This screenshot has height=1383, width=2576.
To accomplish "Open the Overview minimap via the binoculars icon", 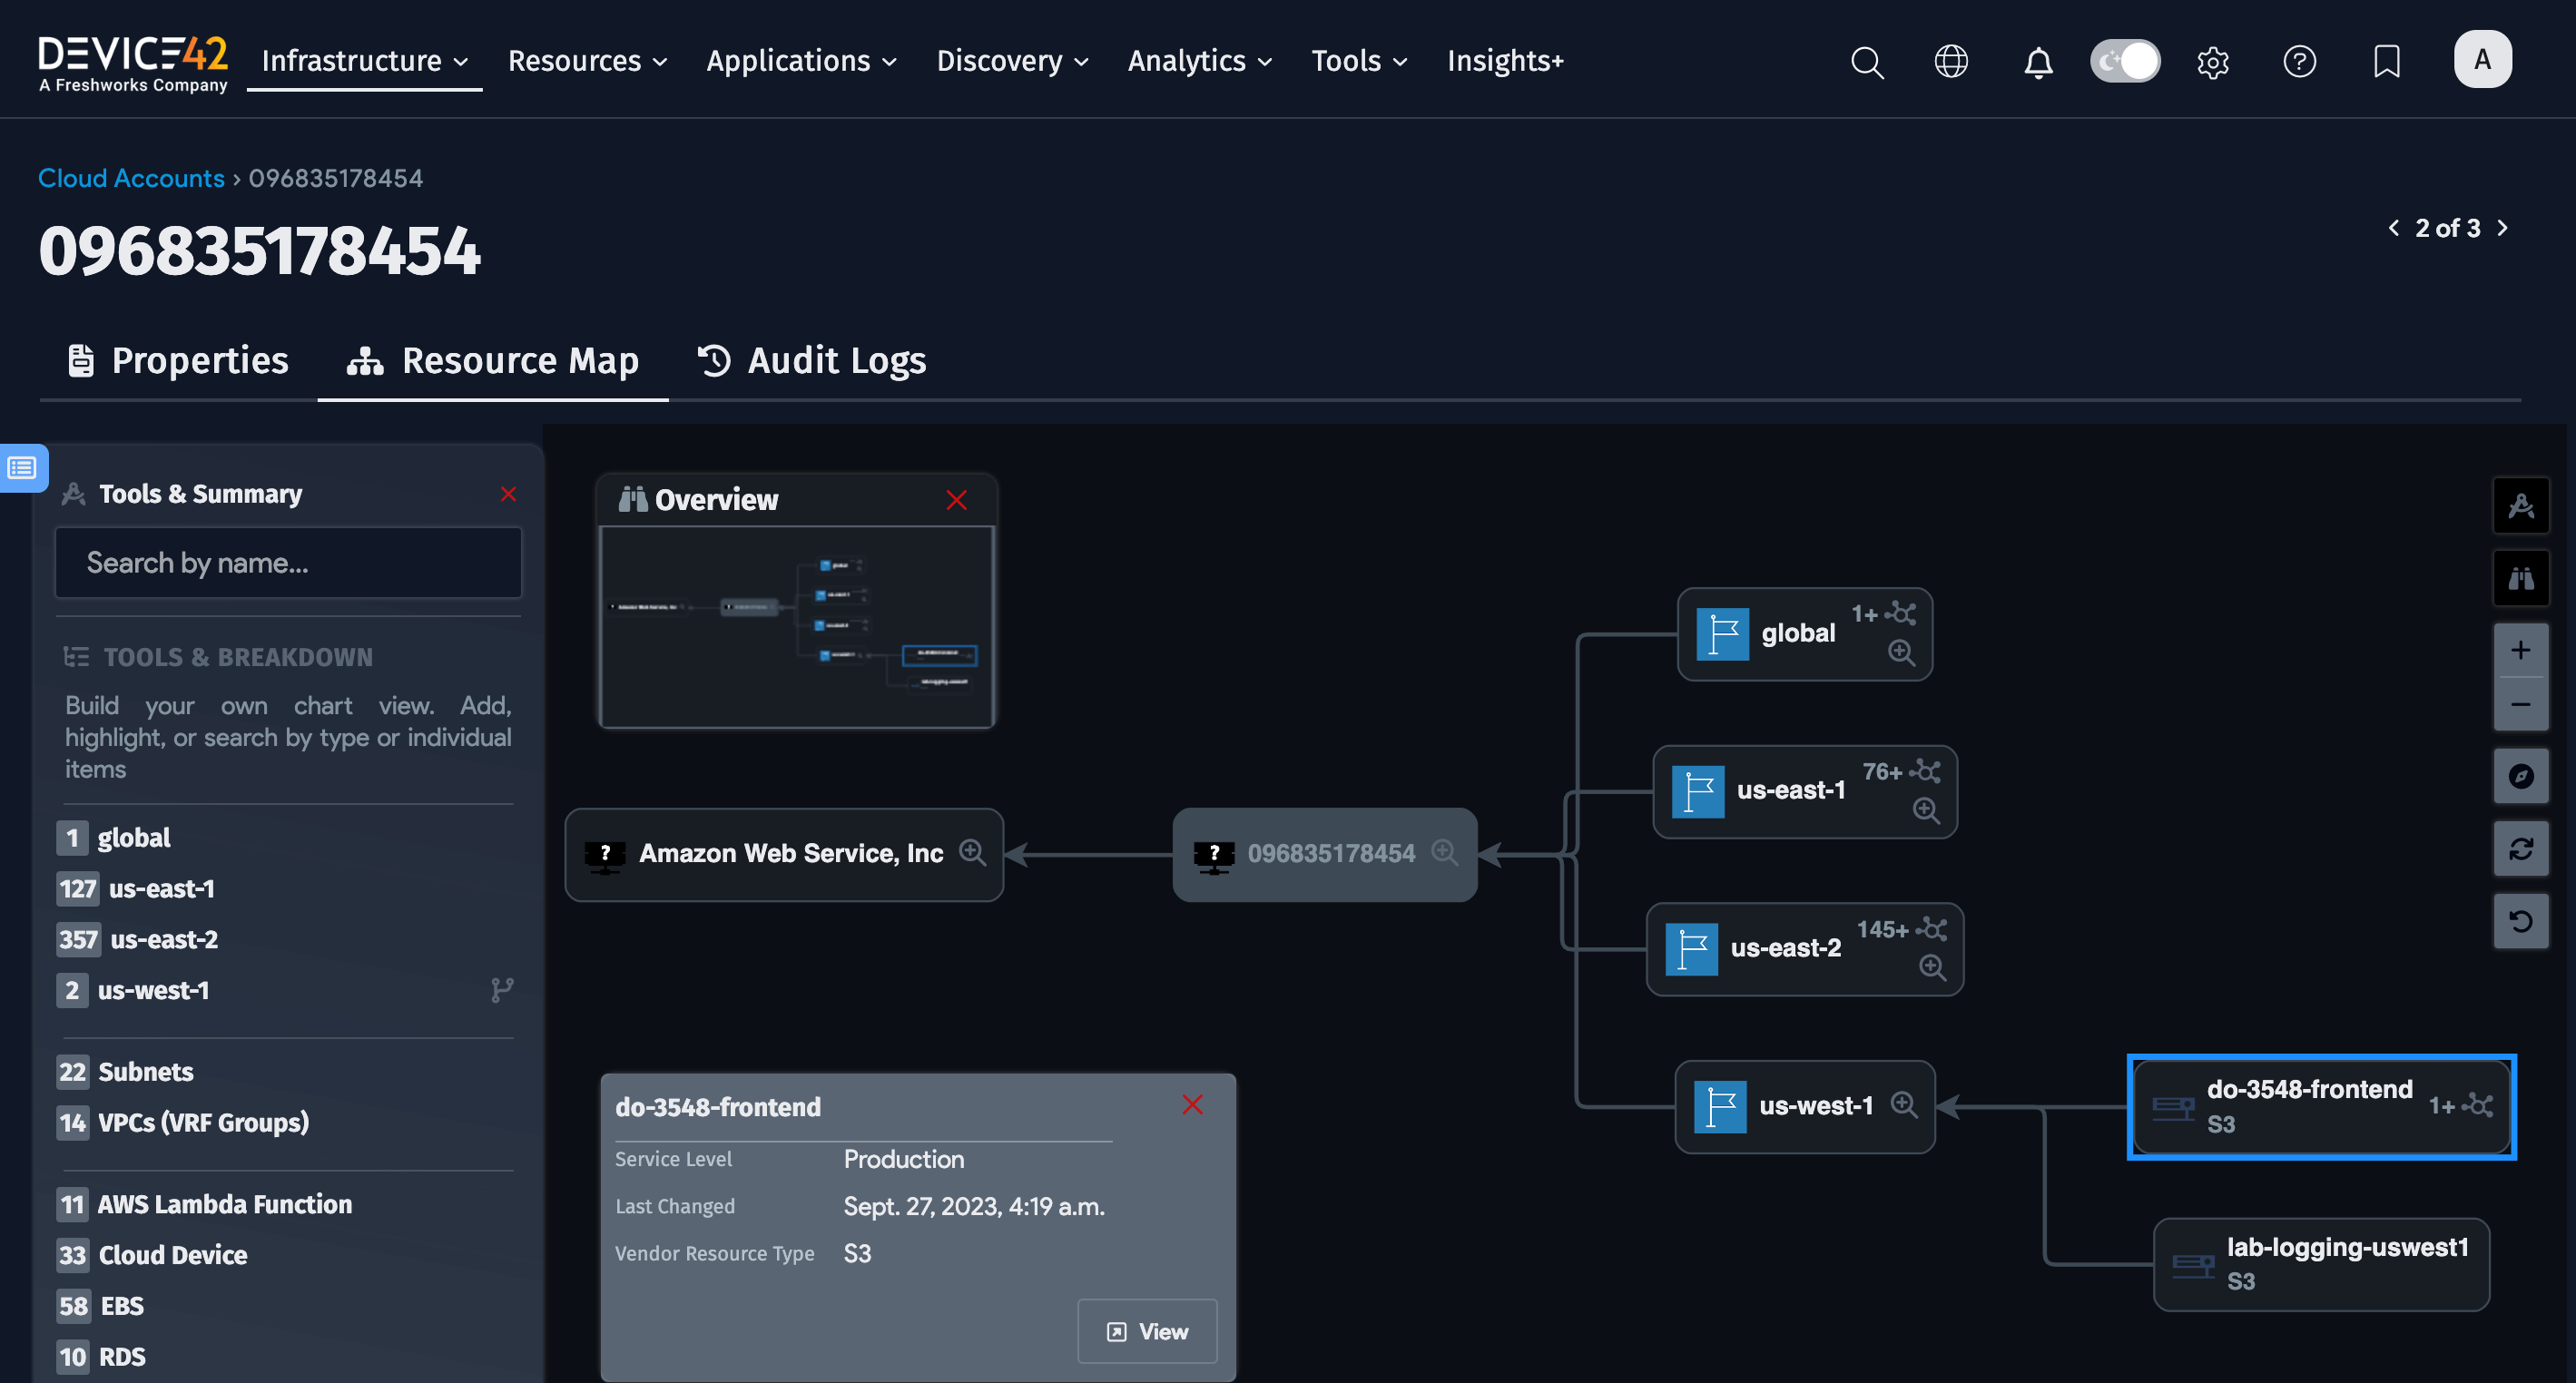I will click(x=2521, y=578).
